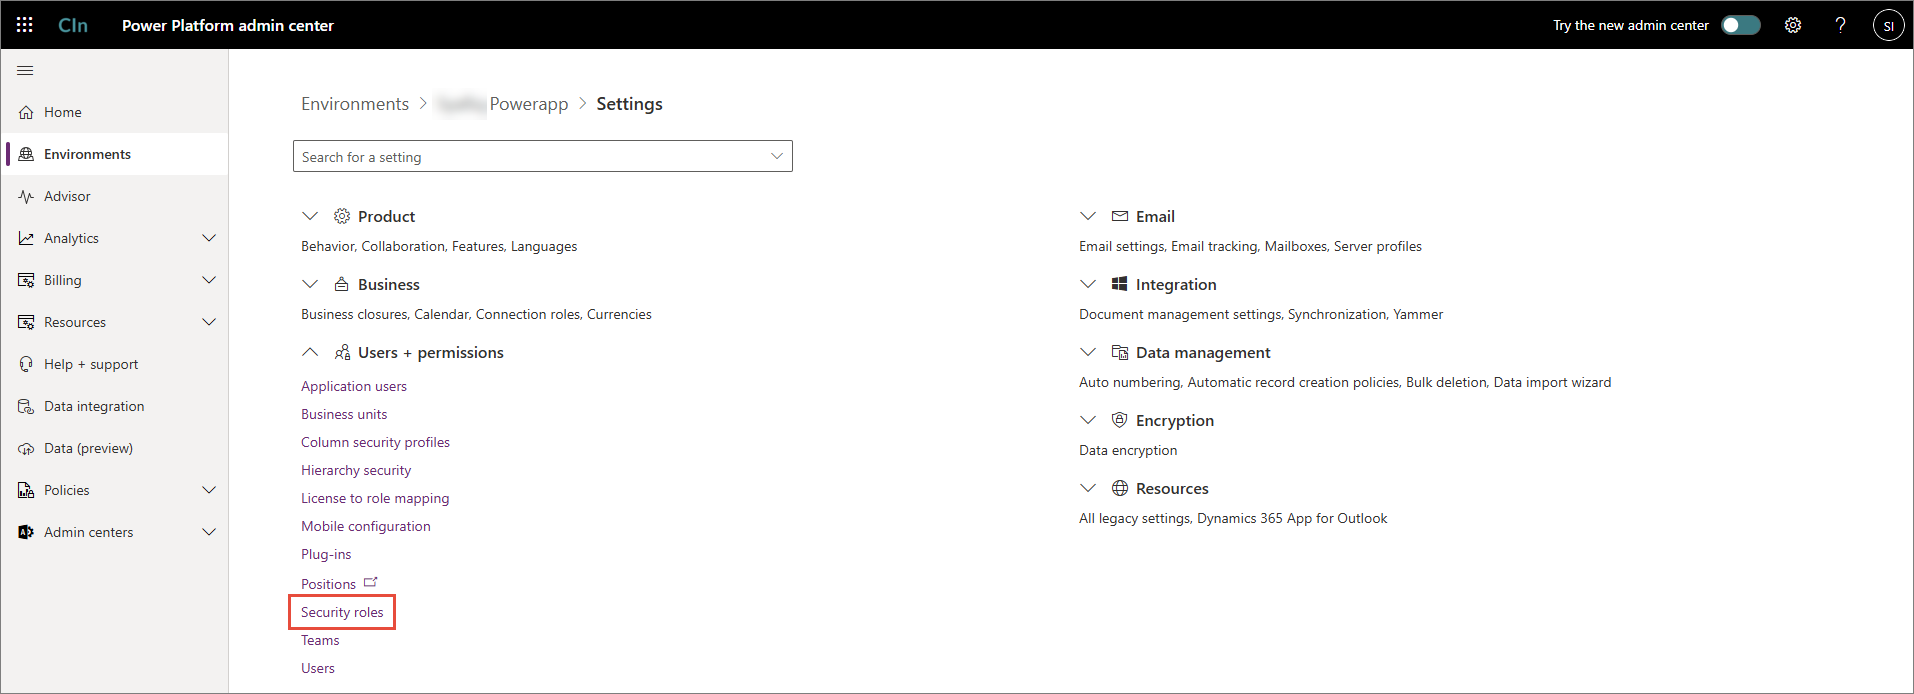The image size is (1914, 694).
Task: Click the Data encryption text
Action: coord(1128,450)
